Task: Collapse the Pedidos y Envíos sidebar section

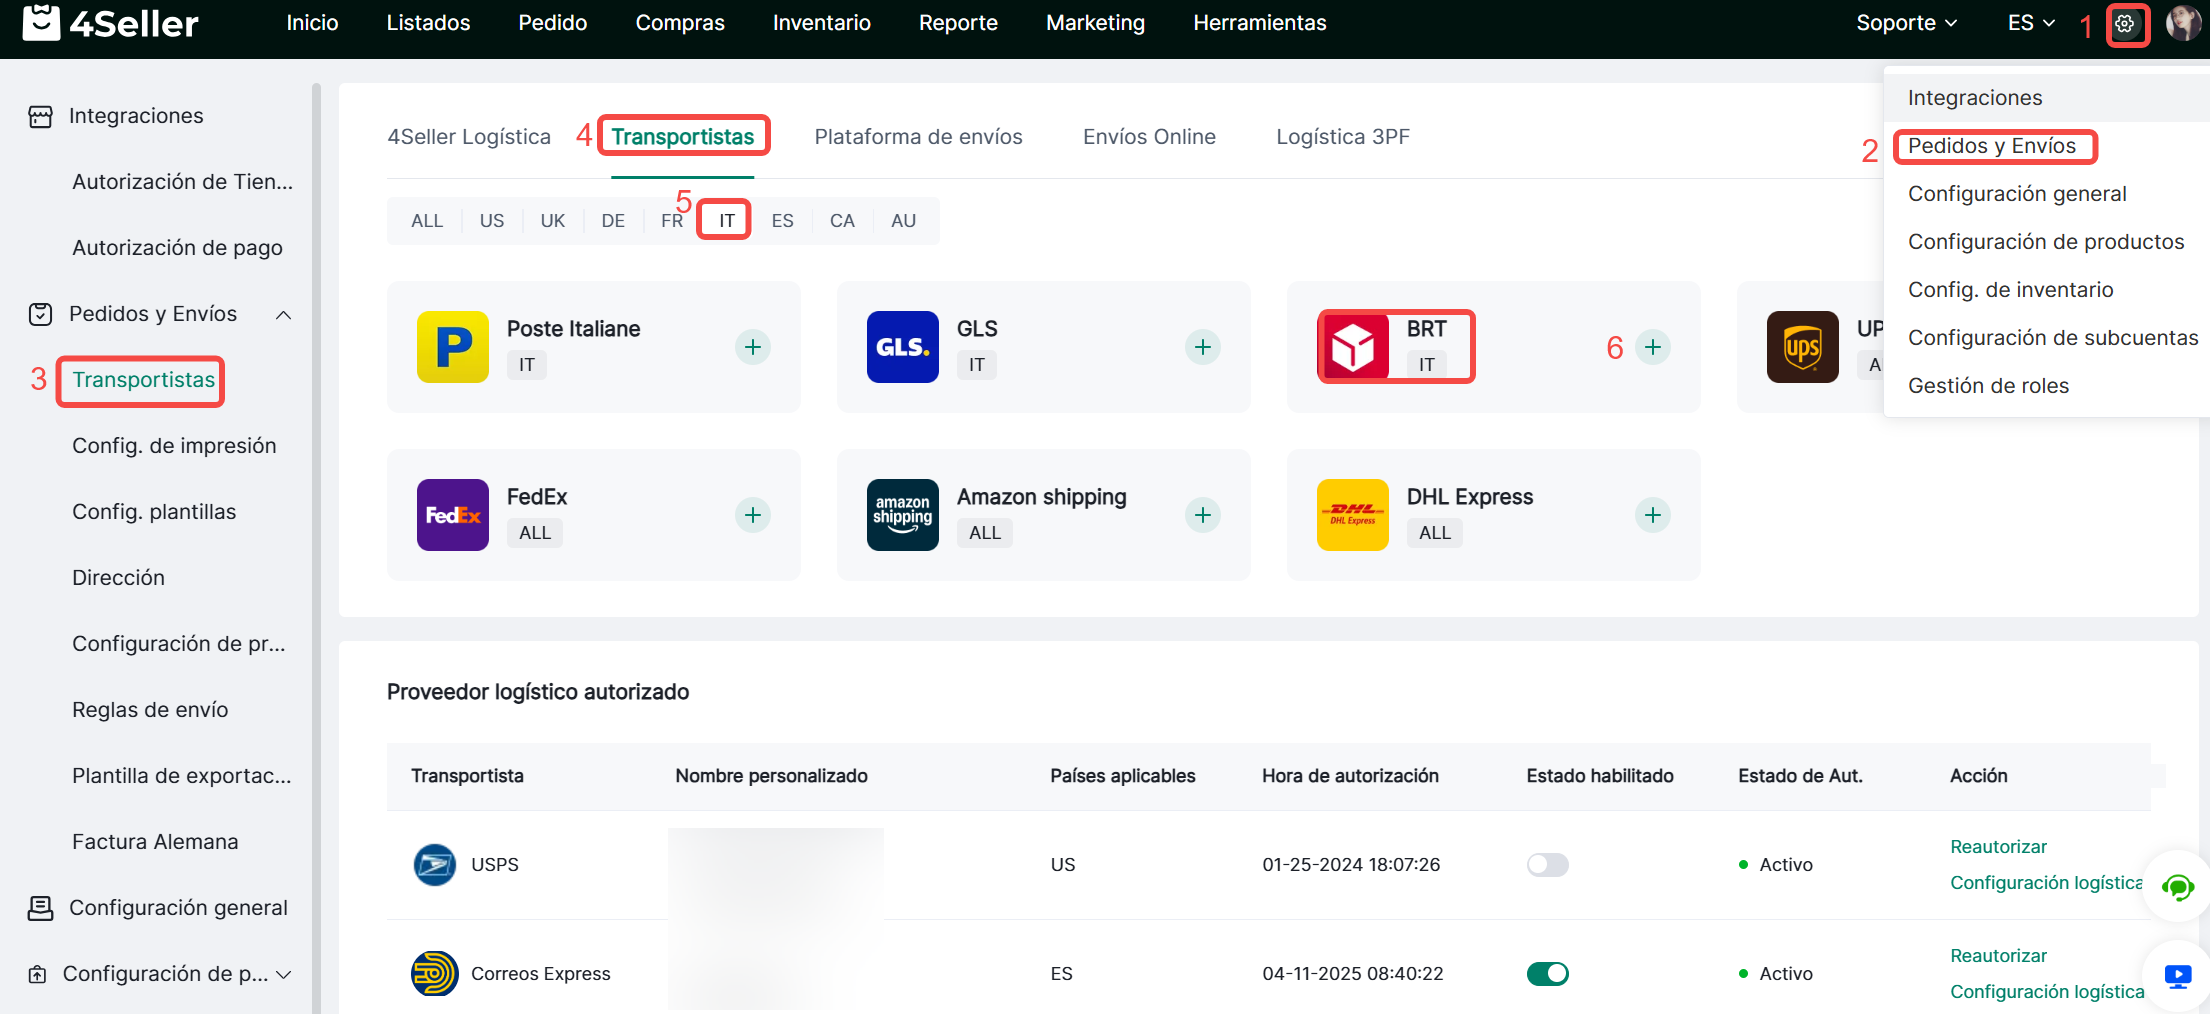Action: click(284, 315)
